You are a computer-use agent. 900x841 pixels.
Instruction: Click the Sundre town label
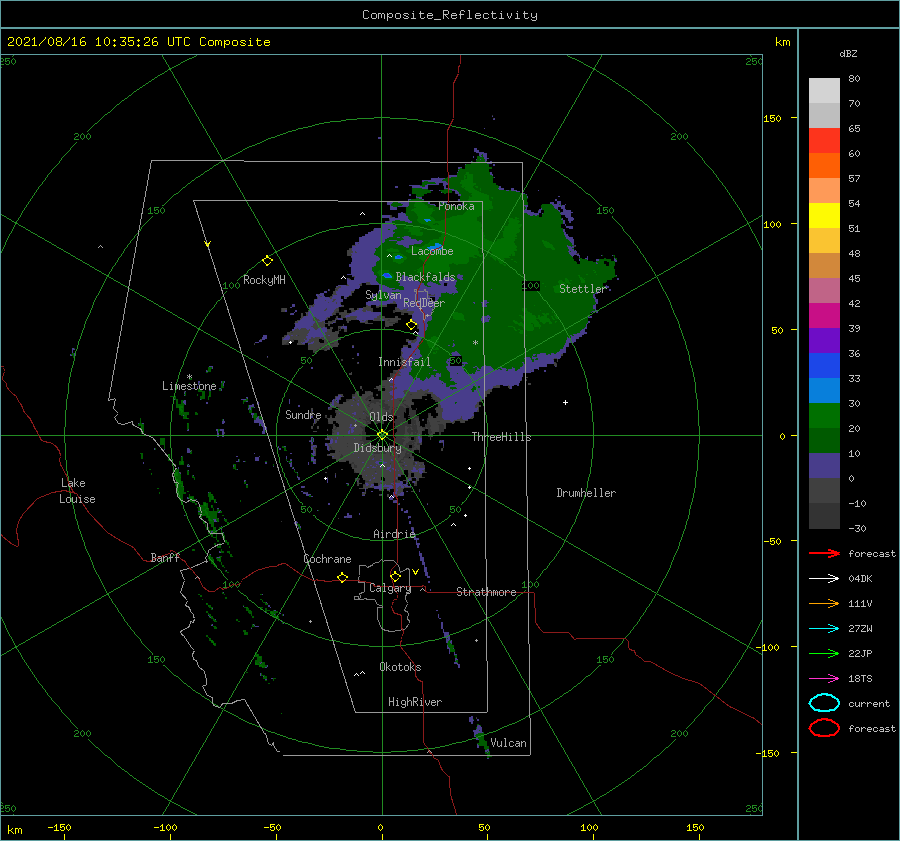(303, 414)
